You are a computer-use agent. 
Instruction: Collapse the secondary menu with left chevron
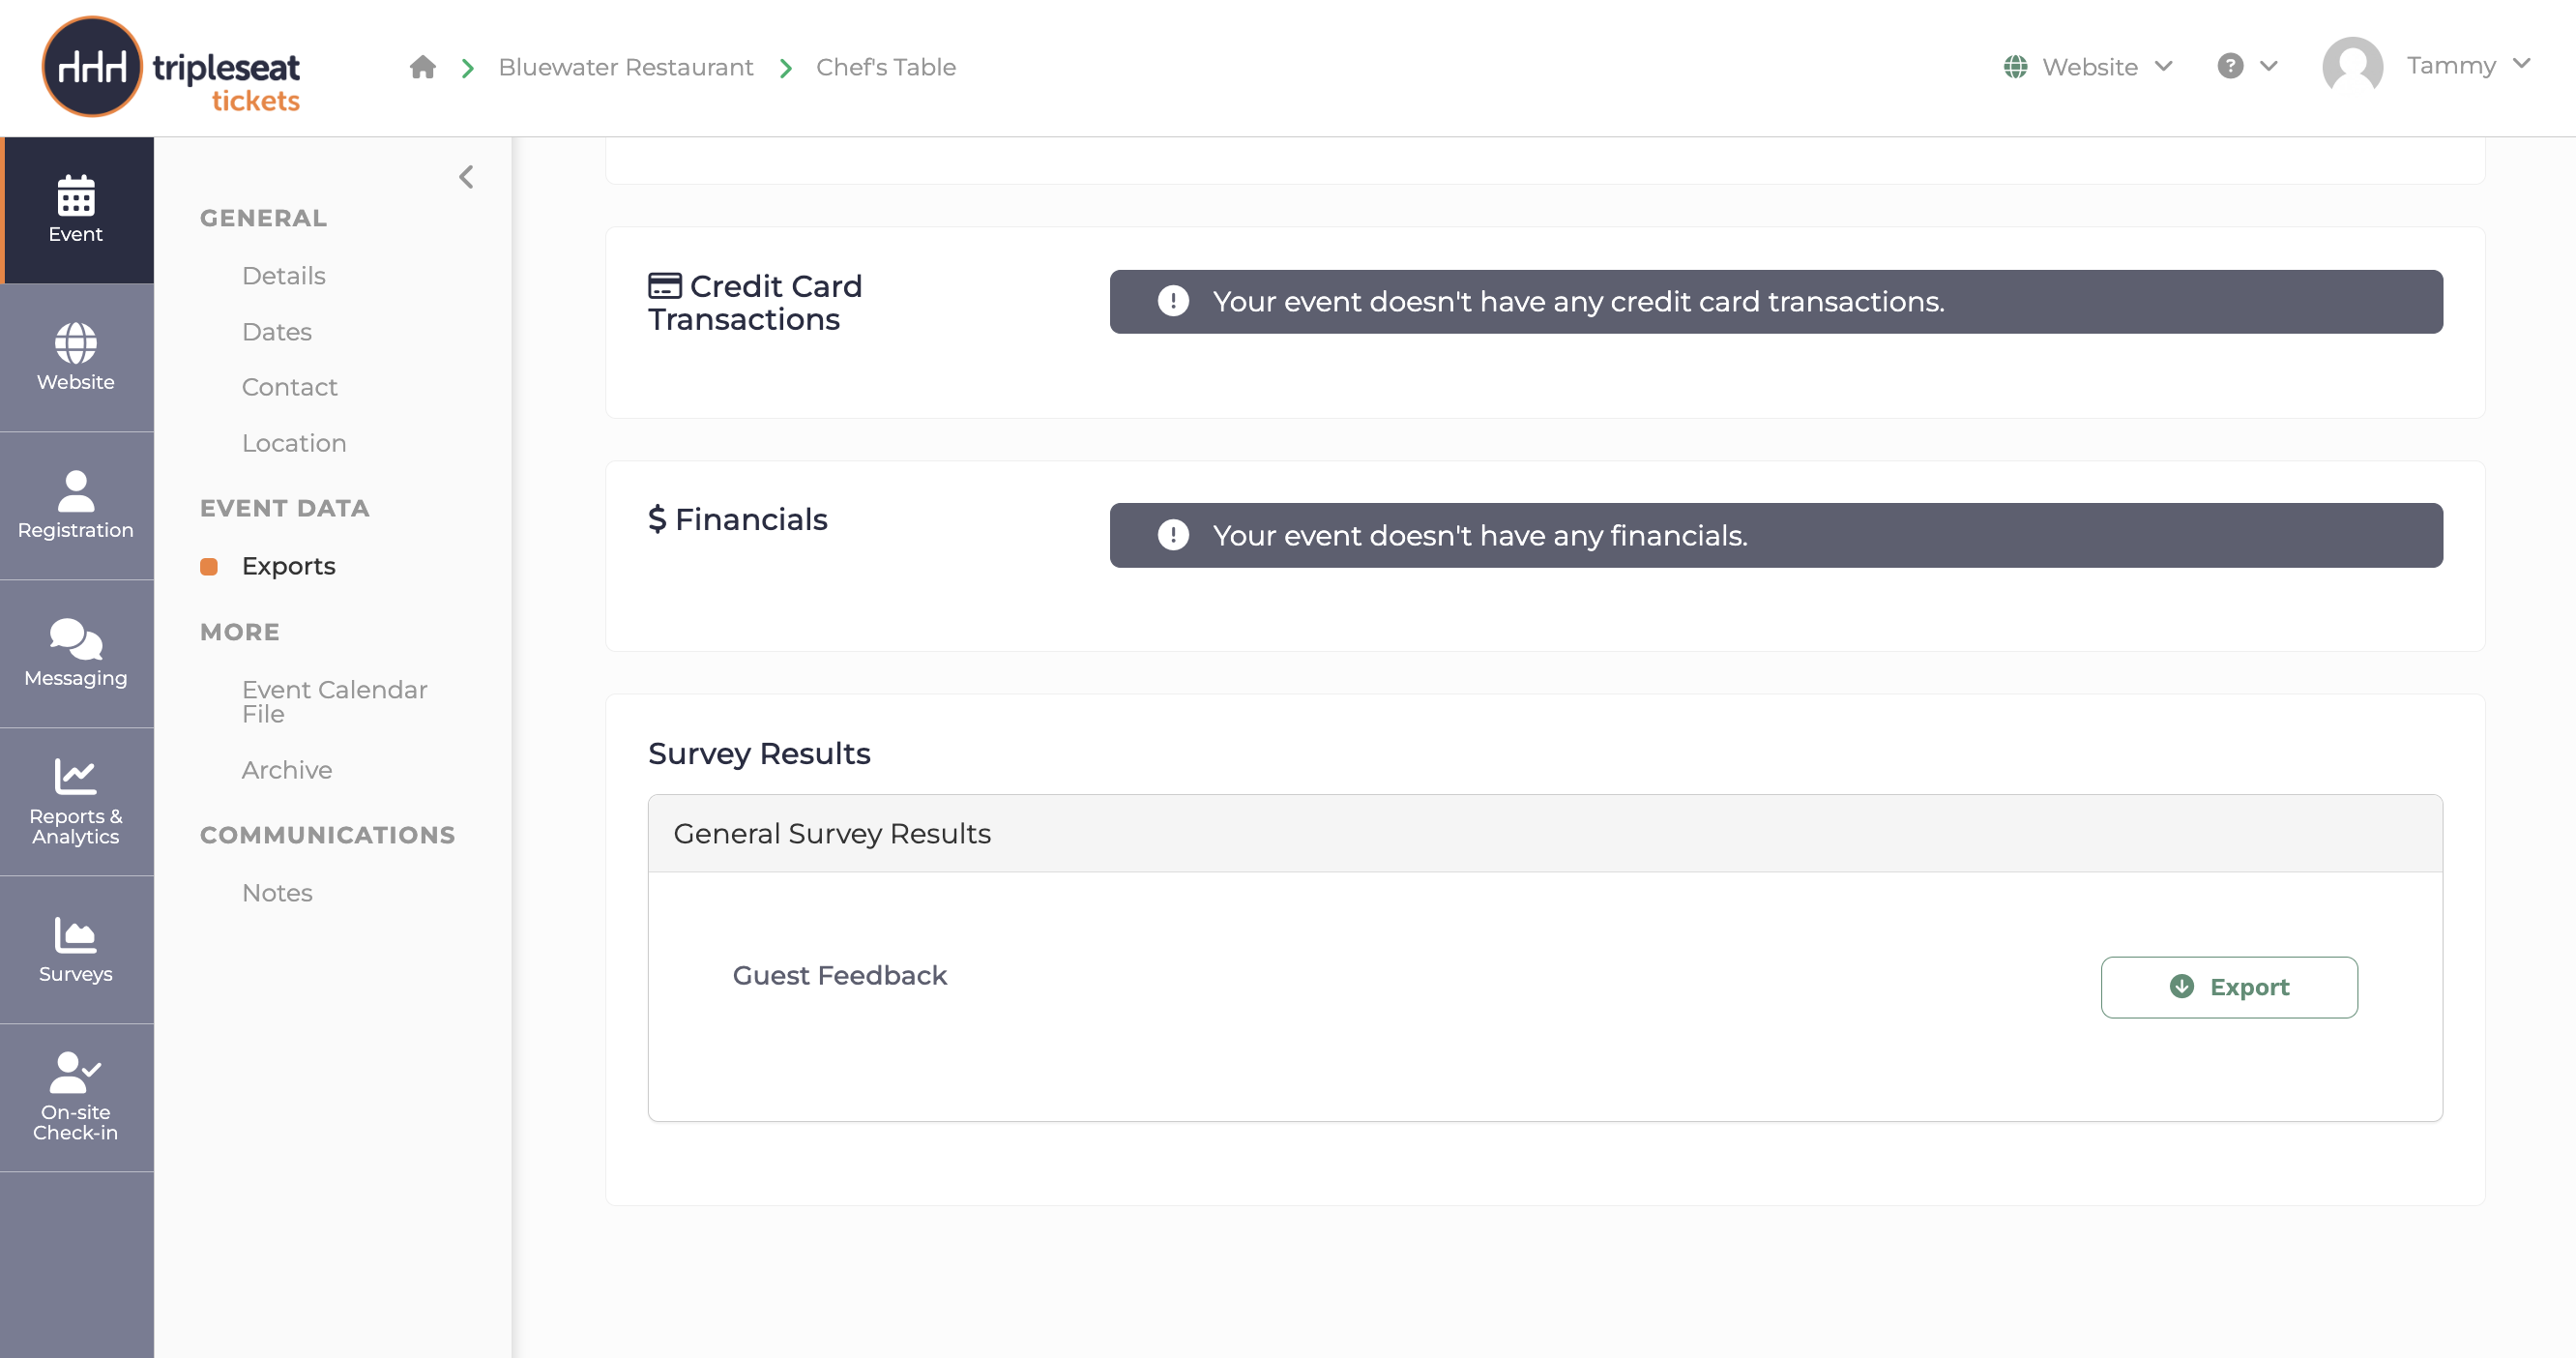(x=466, y=177)
